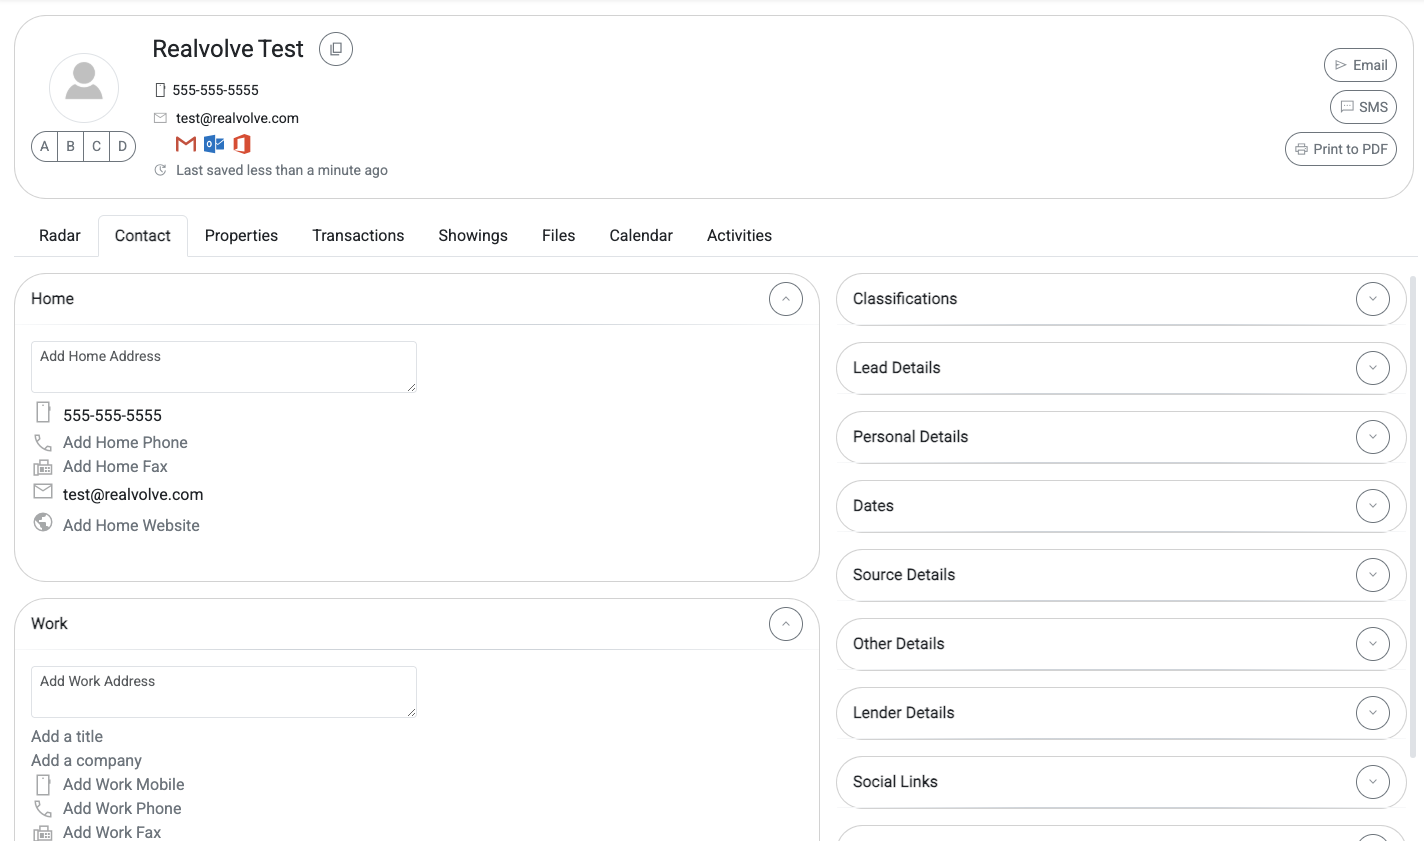Set contact rating to D
Viewport: 1424px width, 841px height.
click(123, 146)
